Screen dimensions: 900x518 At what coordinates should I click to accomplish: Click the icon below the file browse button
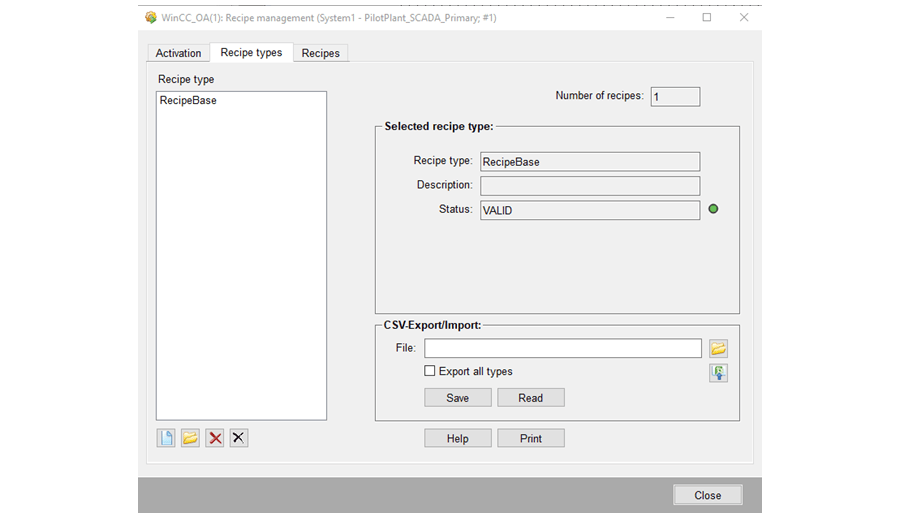pos(718,373)
